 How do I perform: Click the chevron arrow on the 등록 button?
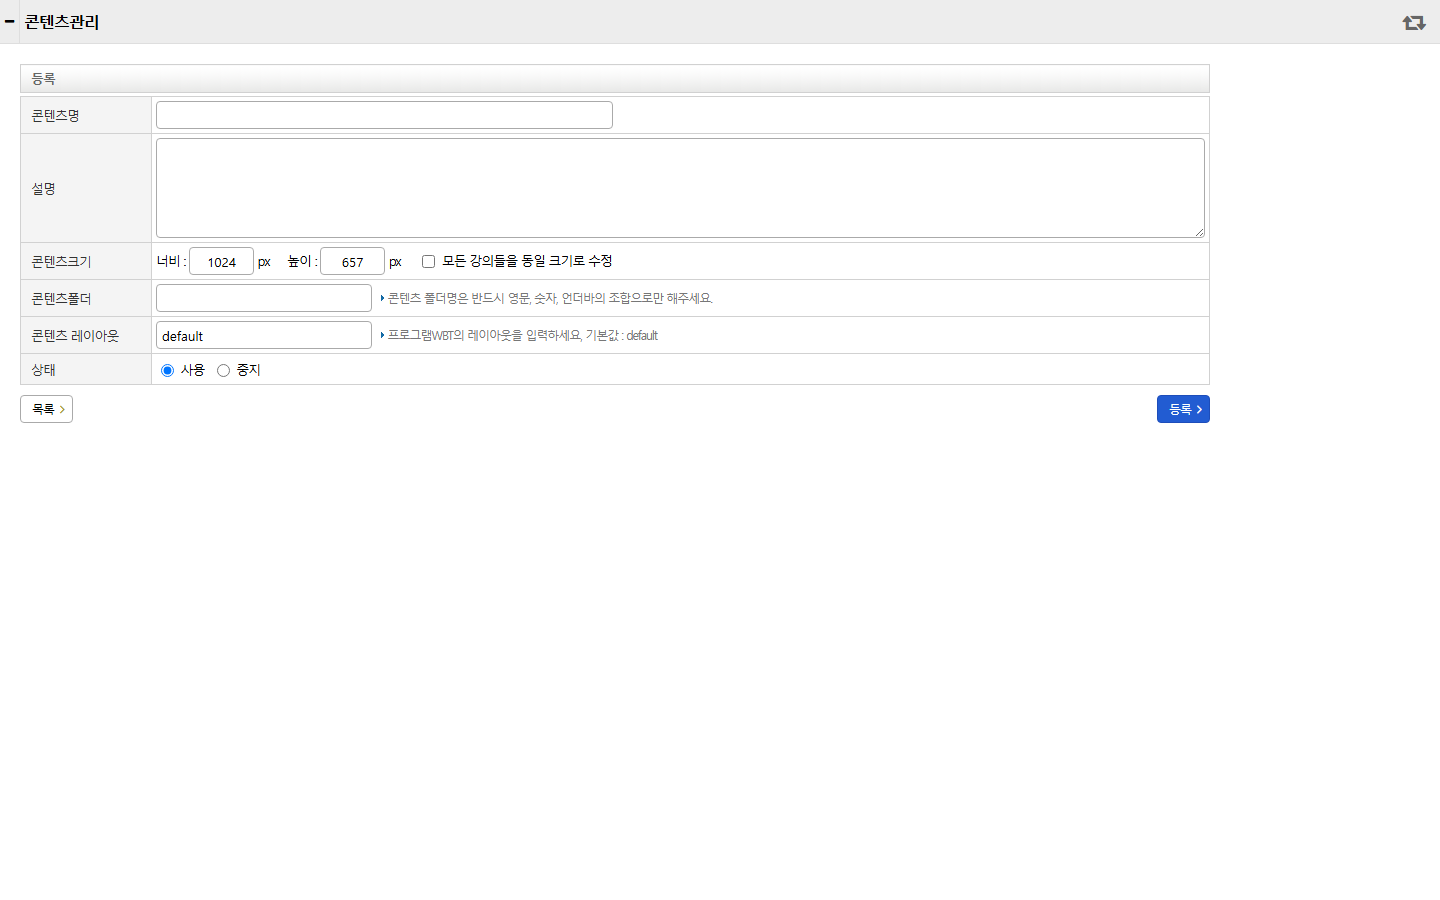1199,409
